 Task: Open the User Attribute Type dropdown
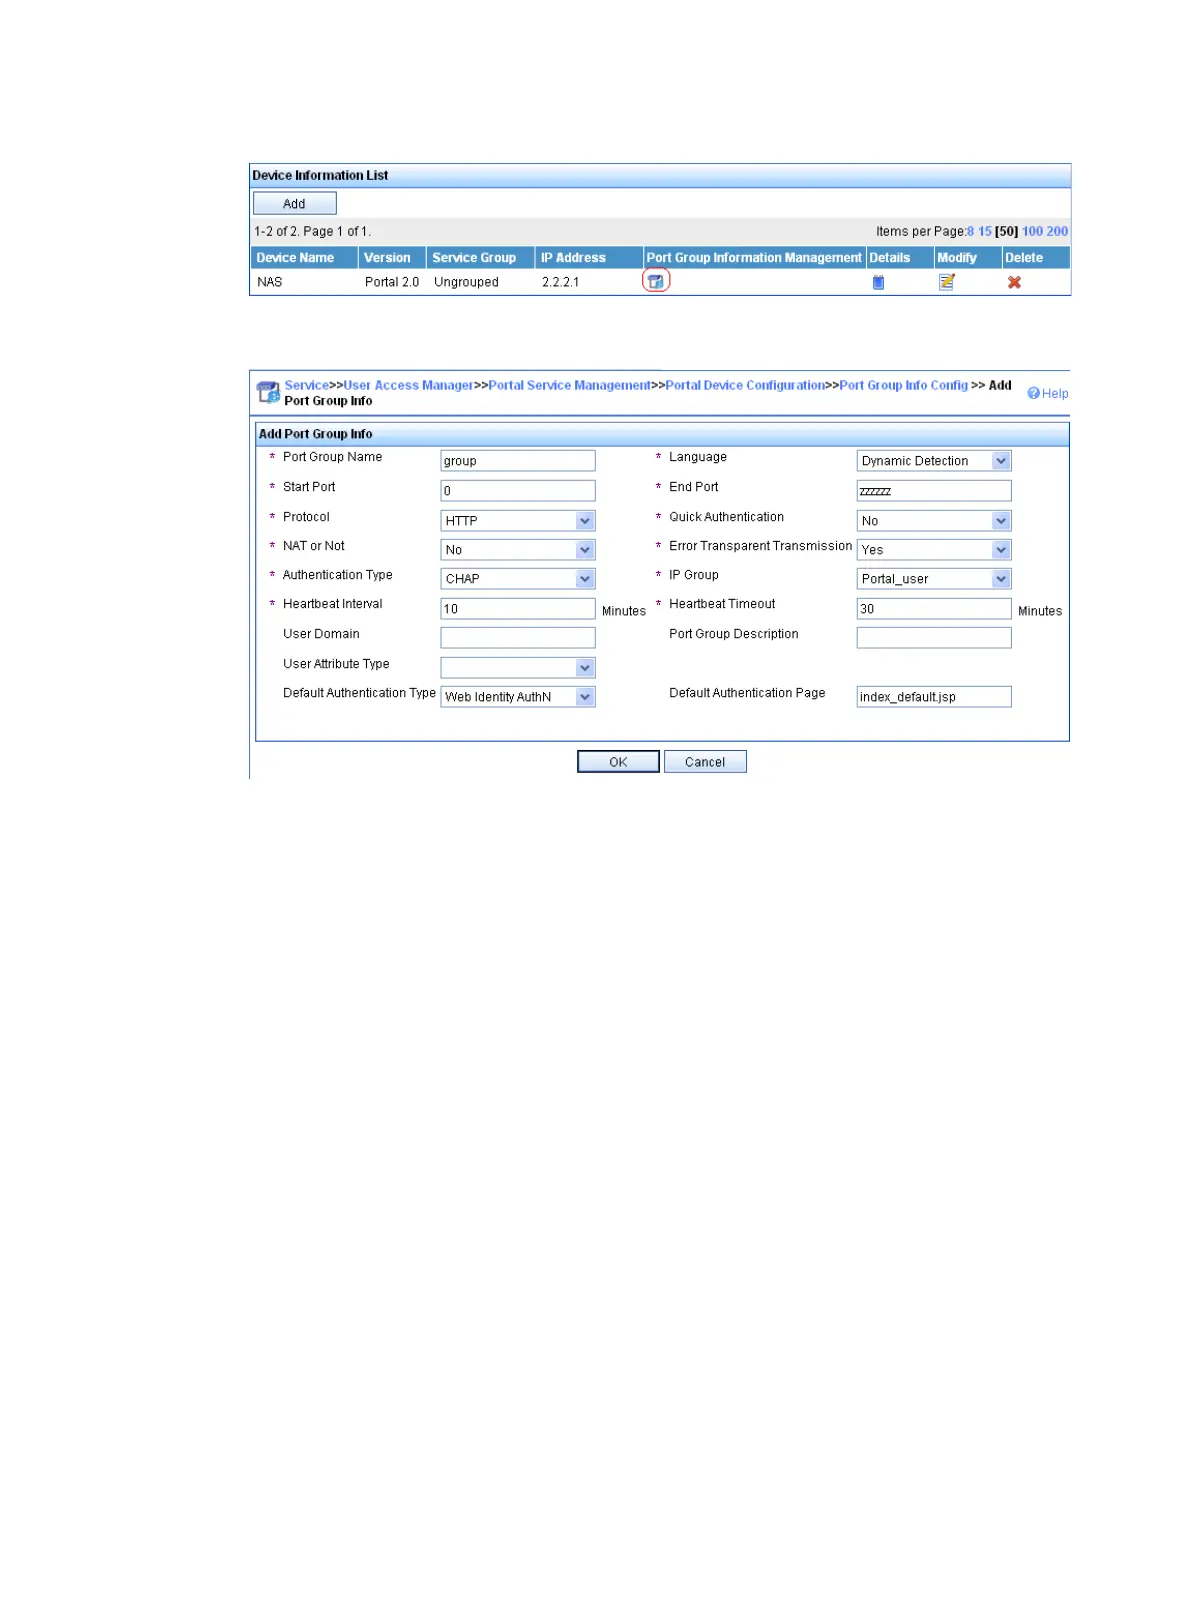tap(518, 668)
